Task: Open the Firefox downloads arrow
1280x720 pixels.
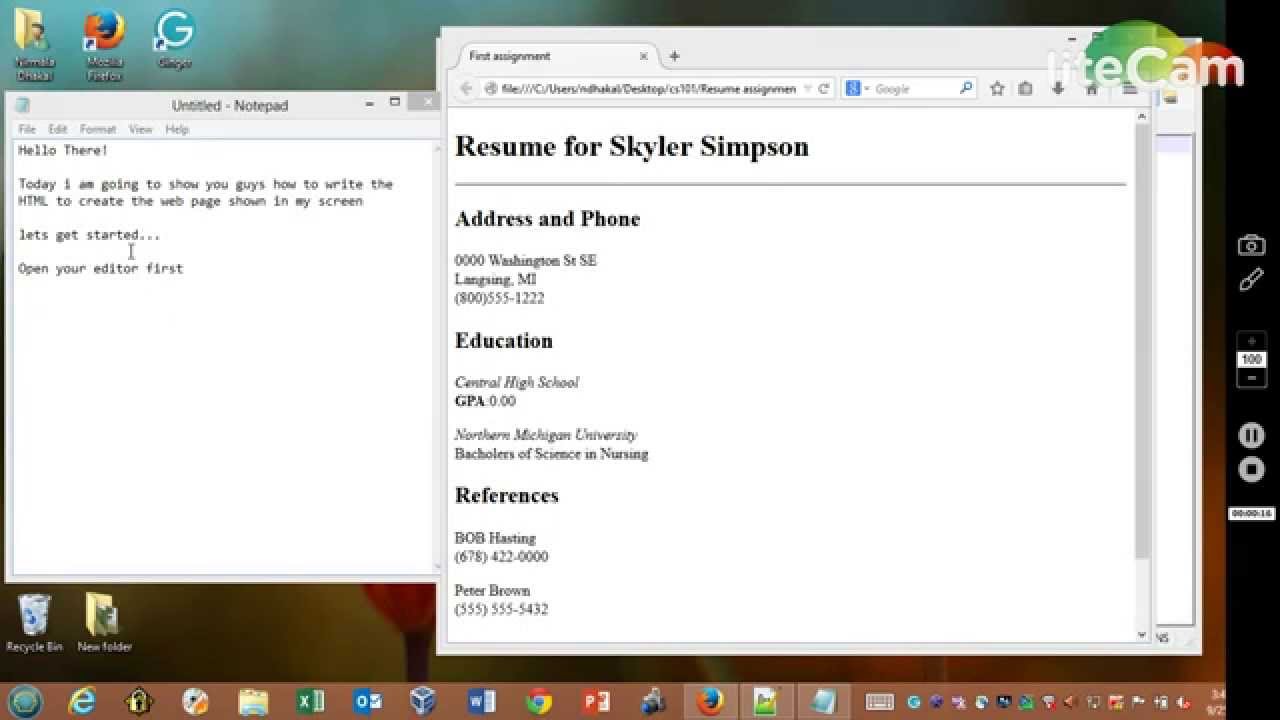Action: 1058,89
